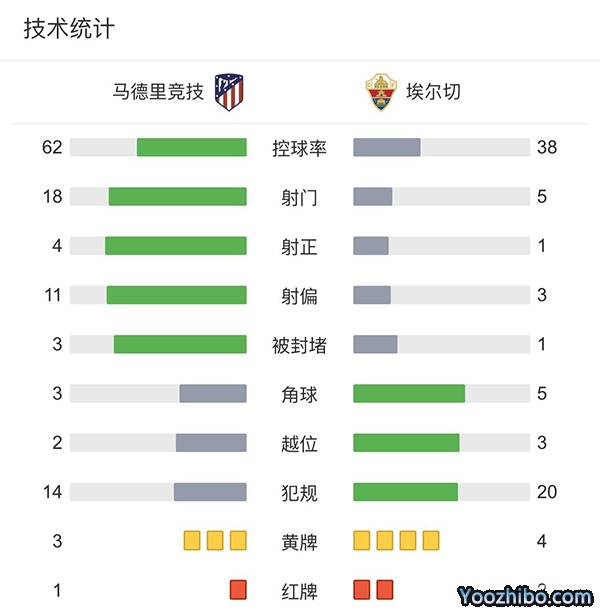Screen dimensions: 600x612
Task: Click the 黄牌 yellow card label
Action: [x=299, y=542]
